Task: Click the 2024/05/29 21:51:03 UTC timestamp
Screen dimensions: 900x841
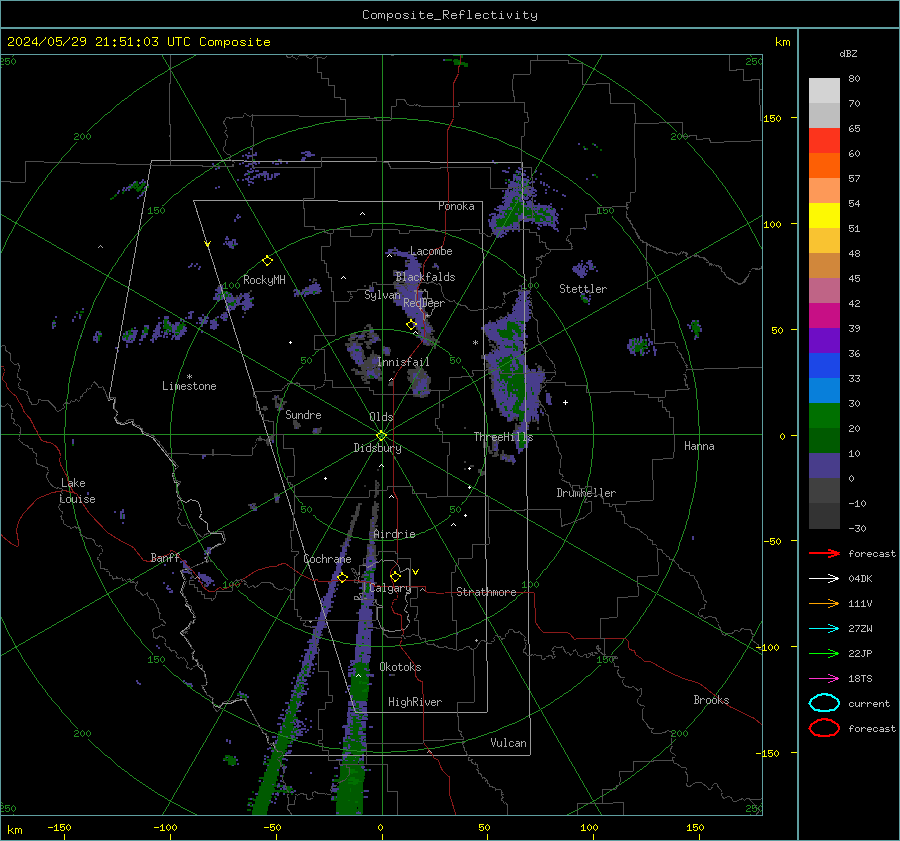Action: pos(139,42)
